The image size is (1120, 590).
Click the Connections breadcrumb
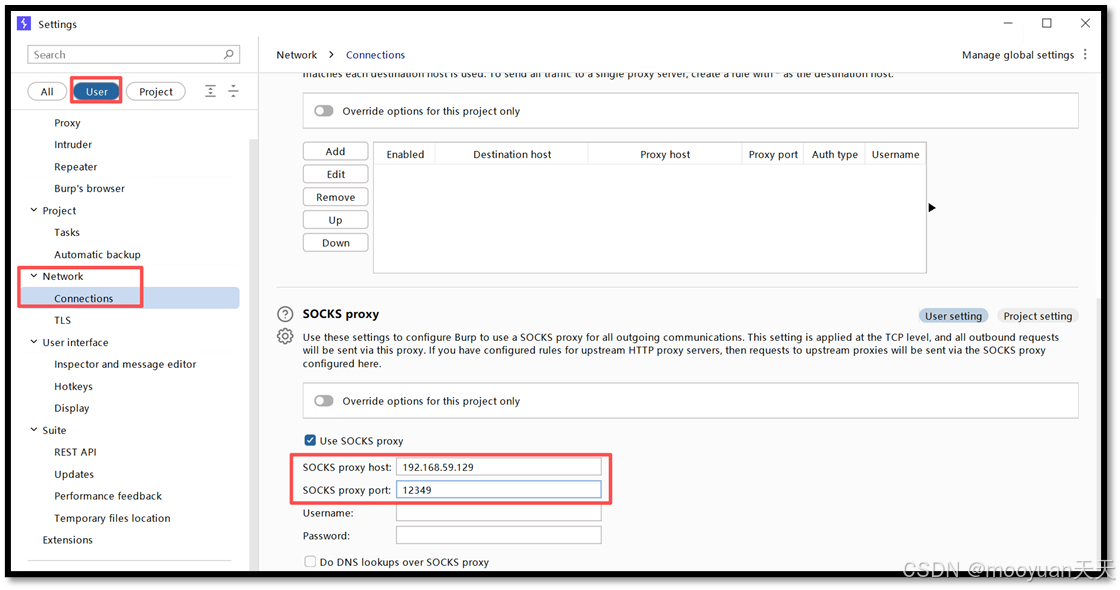point(375,55)
